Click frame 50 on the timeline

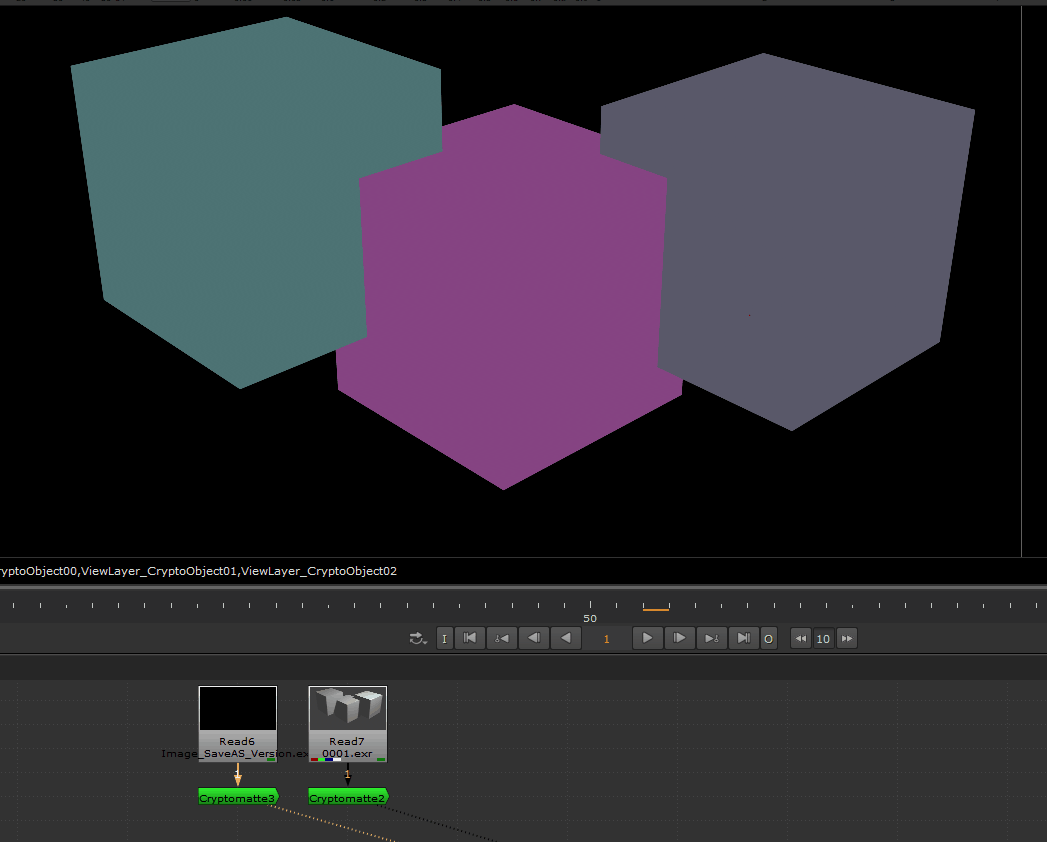click(x=590, y=606)
